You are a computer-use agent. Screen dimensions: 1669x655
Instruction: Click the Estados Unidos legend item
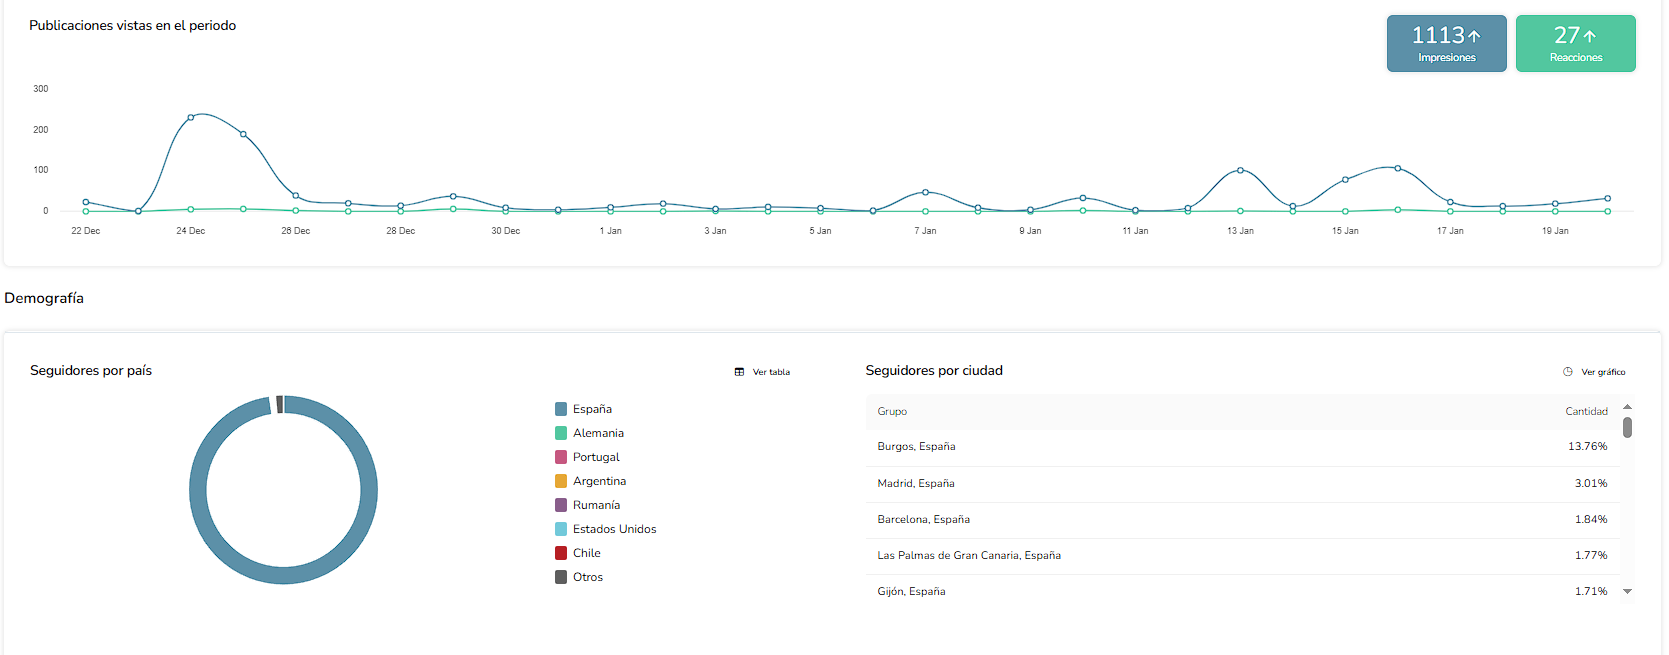[614, 529]
